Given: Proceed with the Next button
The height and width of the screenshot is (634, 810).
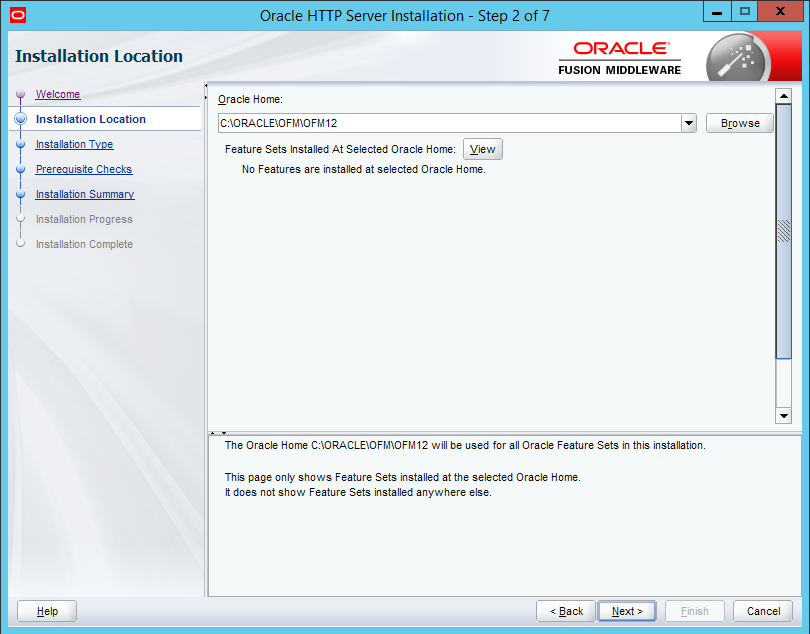Looking at the screenshot, I should (x=626, y=611).
